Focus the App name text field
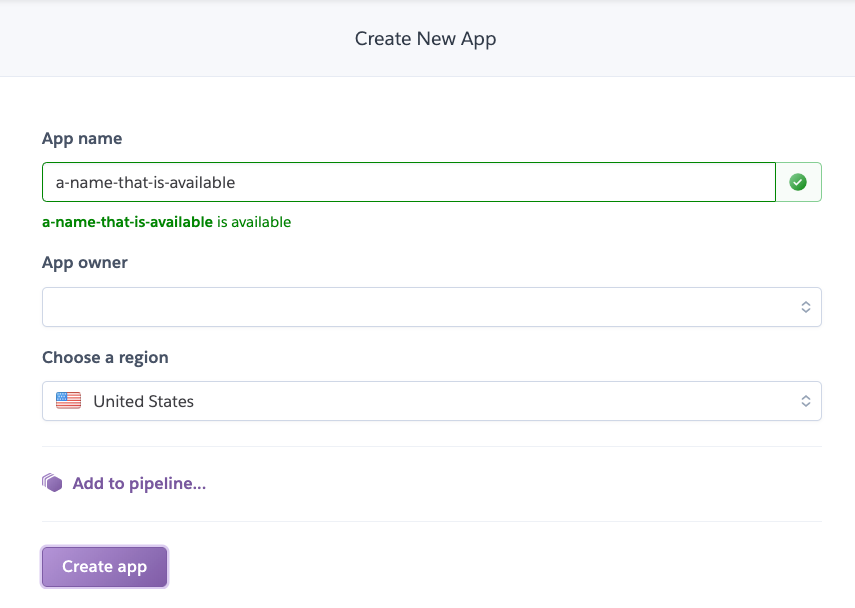The image size is (855, 608). coord(500,182)
